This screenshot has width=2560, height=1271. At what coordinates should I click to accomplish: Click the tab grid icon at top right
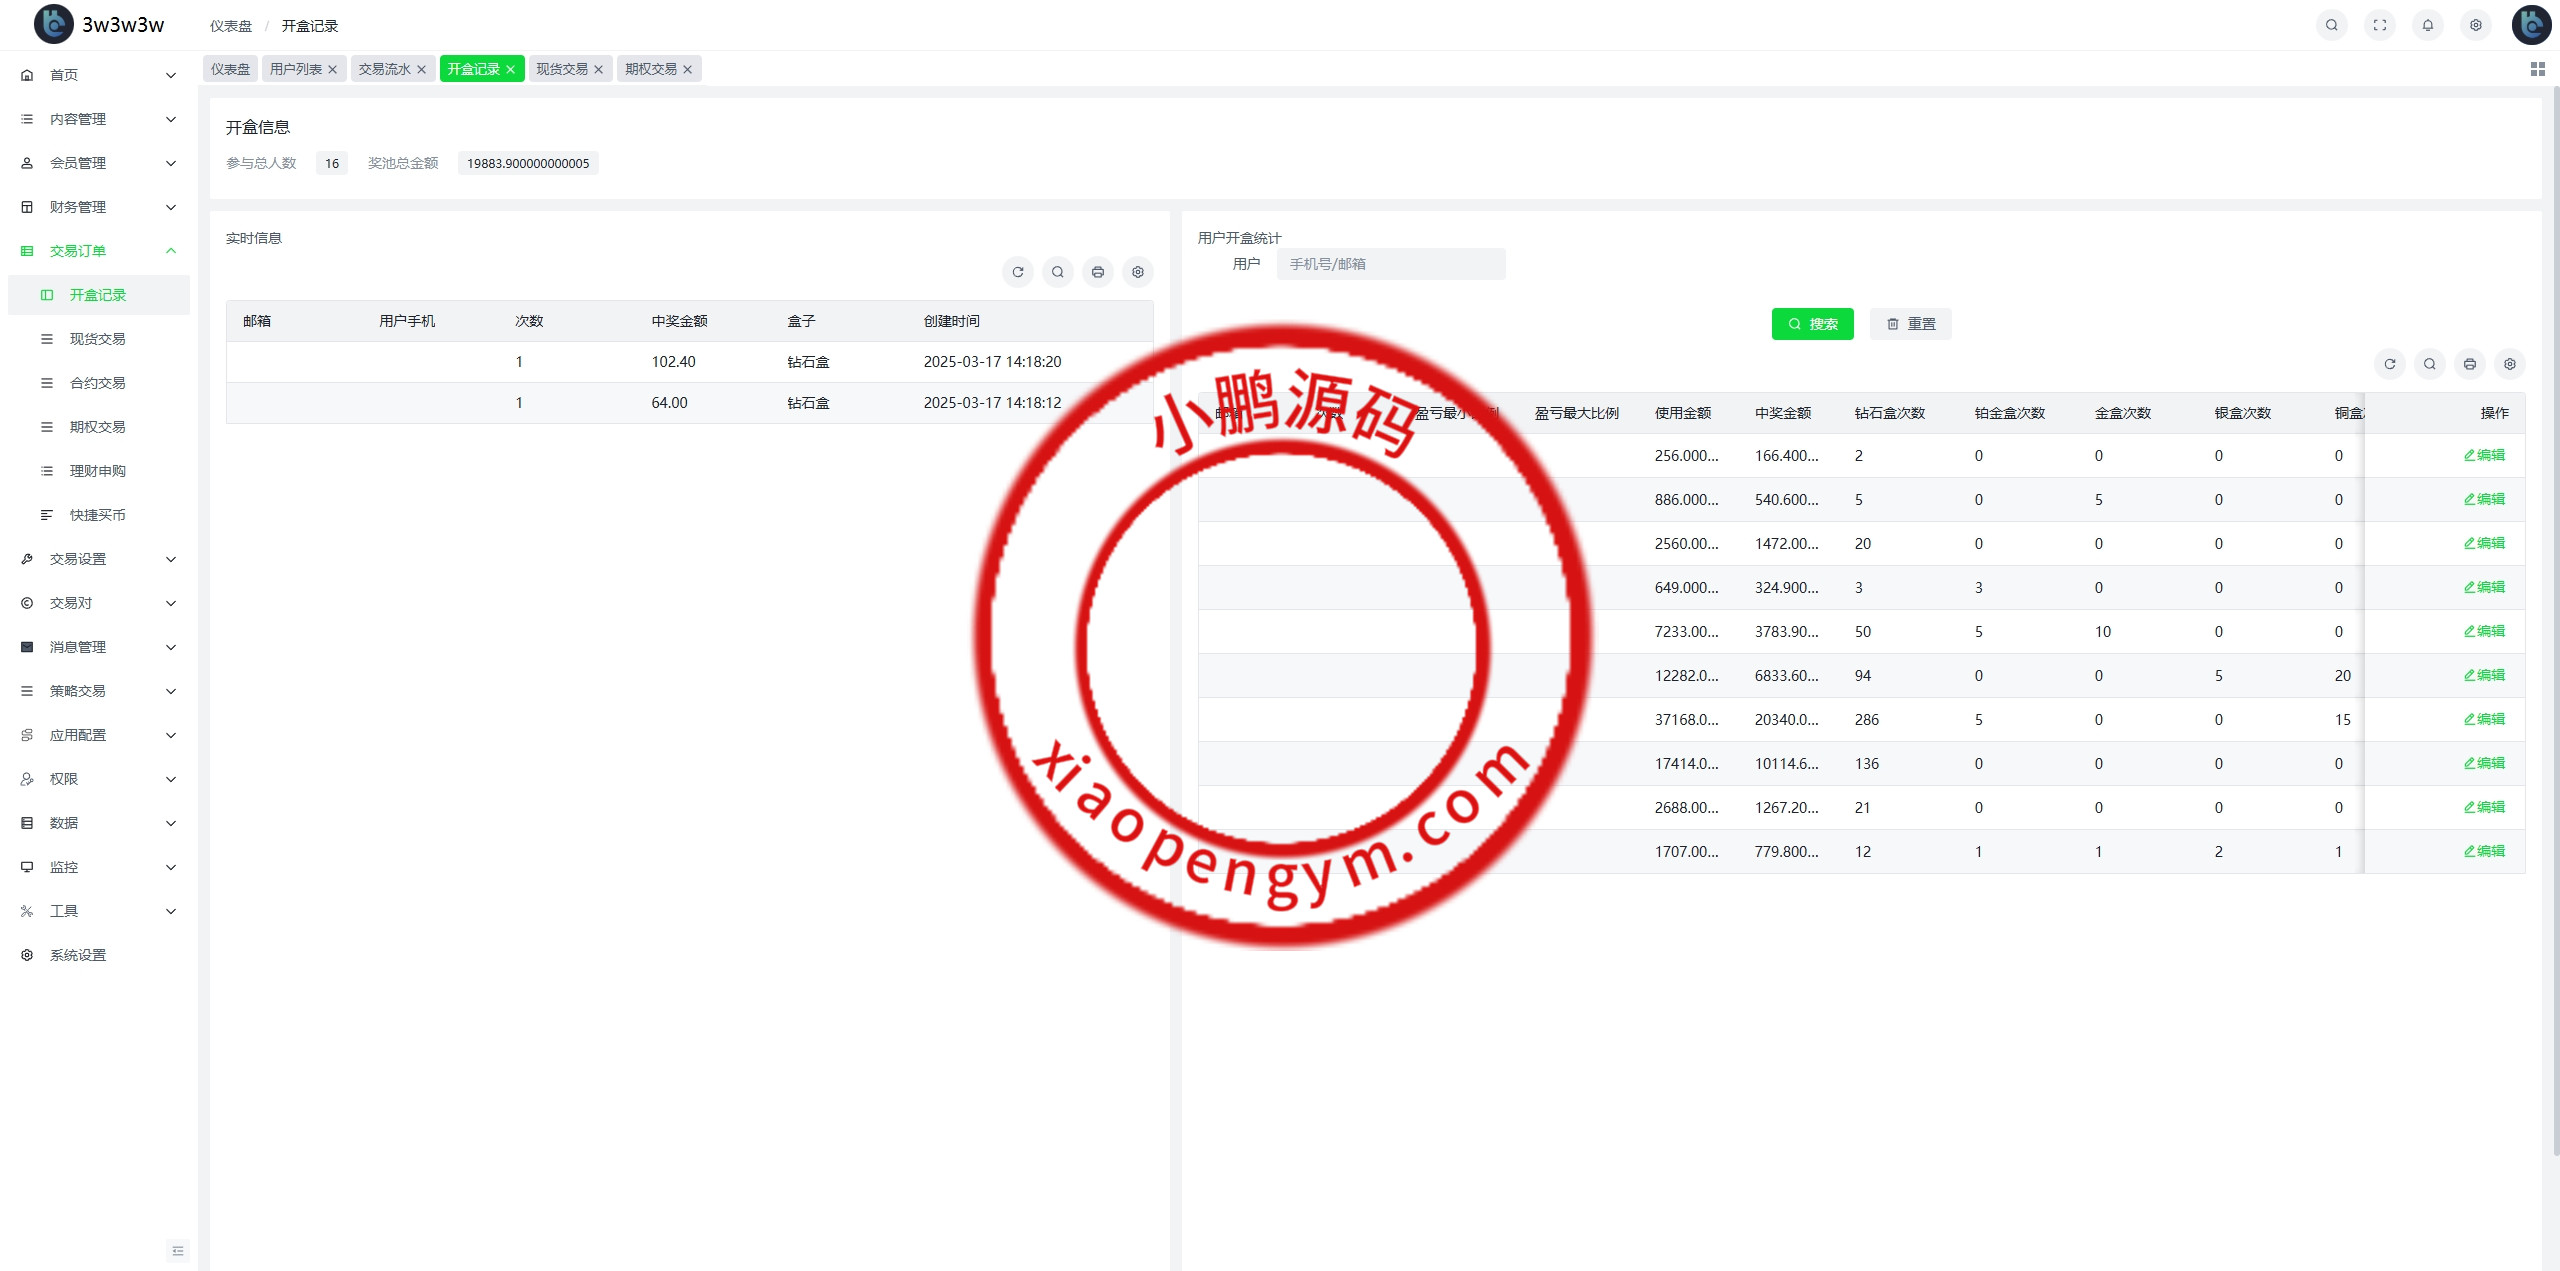[x=2537, y=69]
